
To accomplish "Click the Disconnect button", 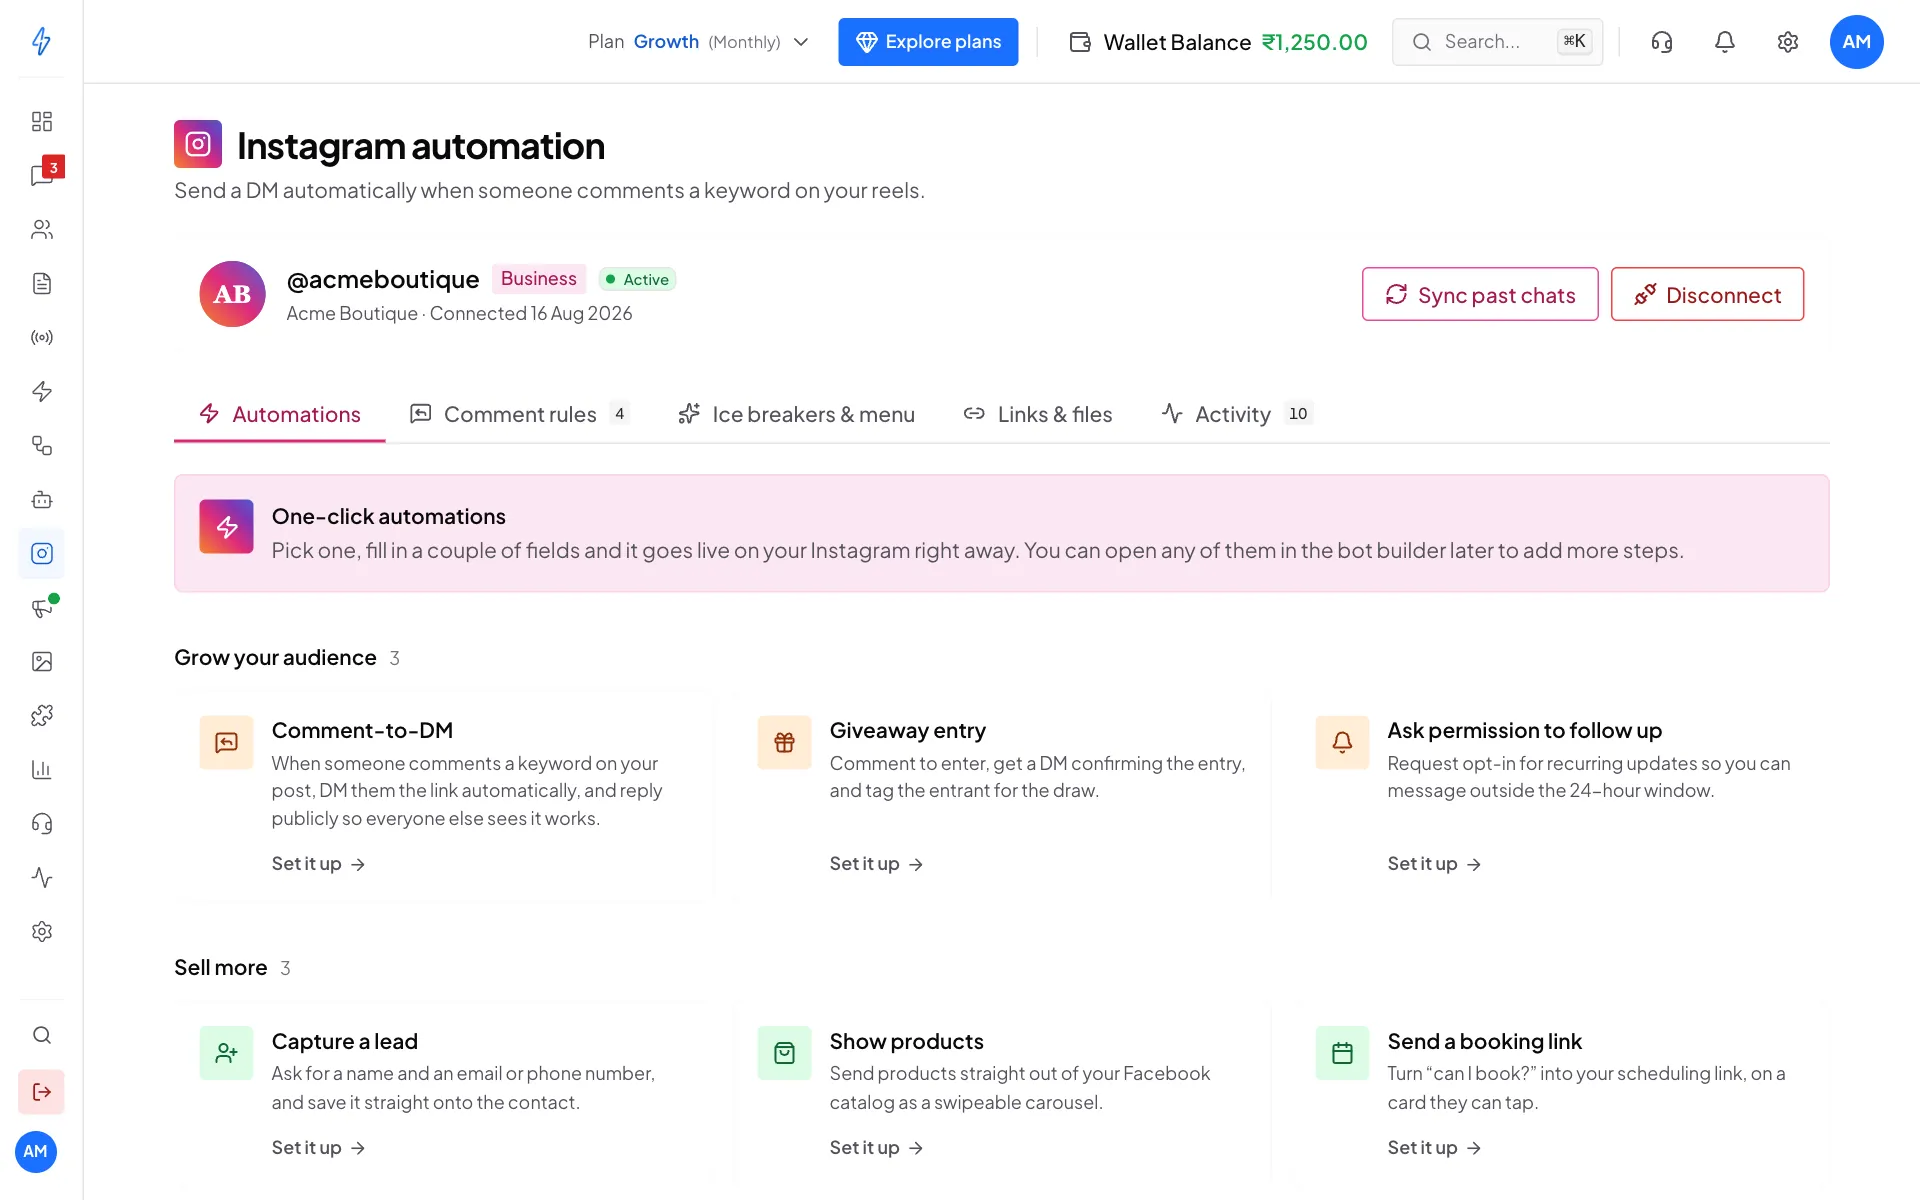I will pos(1707,294).
